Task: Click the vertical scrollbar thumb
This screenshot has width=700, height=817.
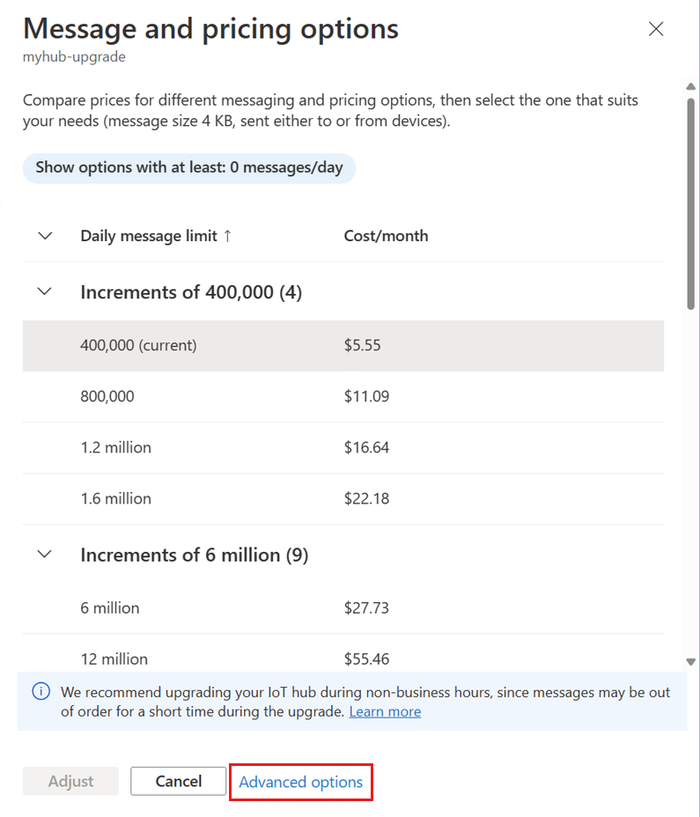Action: [690, 200]
